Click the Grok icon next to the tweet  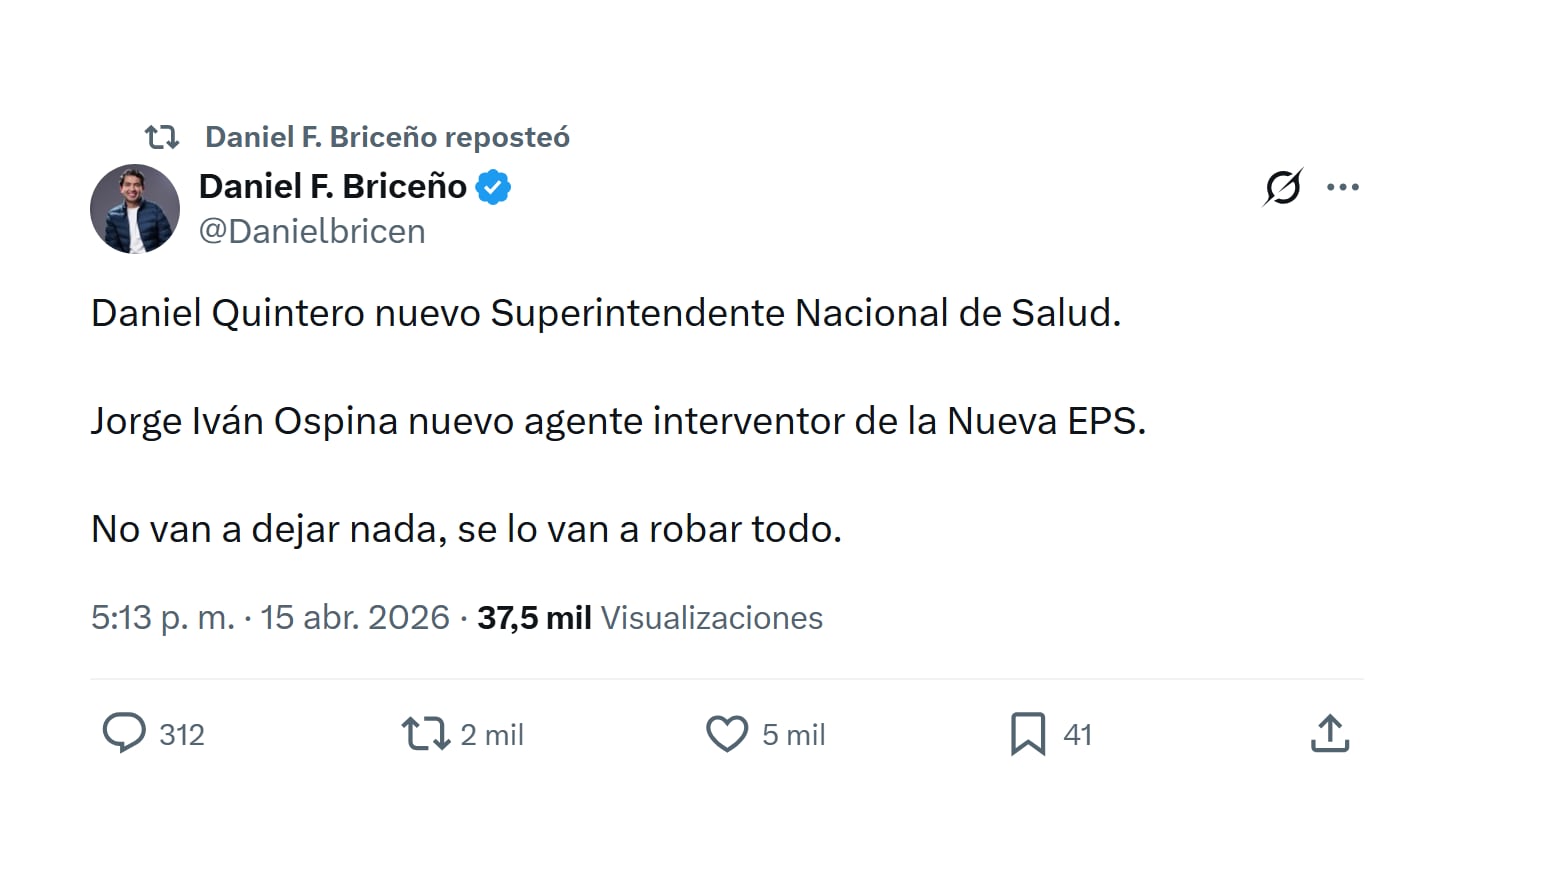point(1283,186)
